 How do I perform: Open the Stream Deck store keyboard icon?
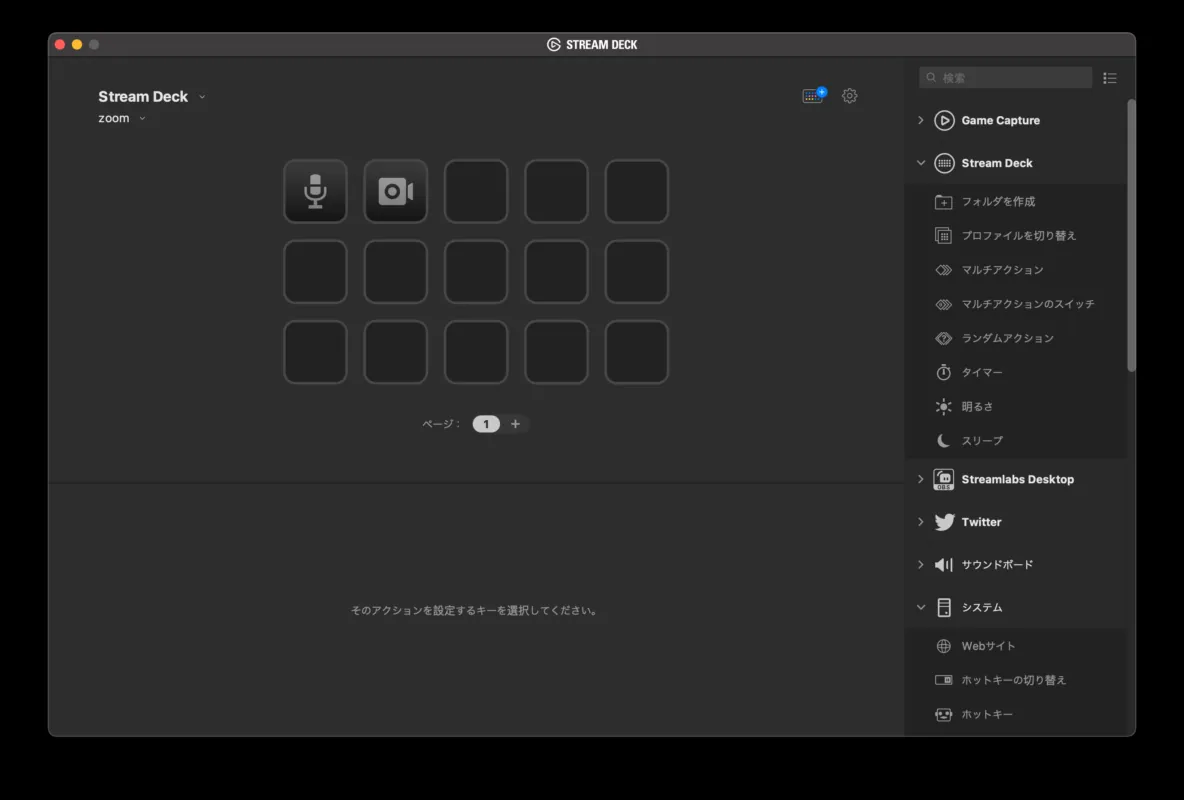(x=814, y=95)
